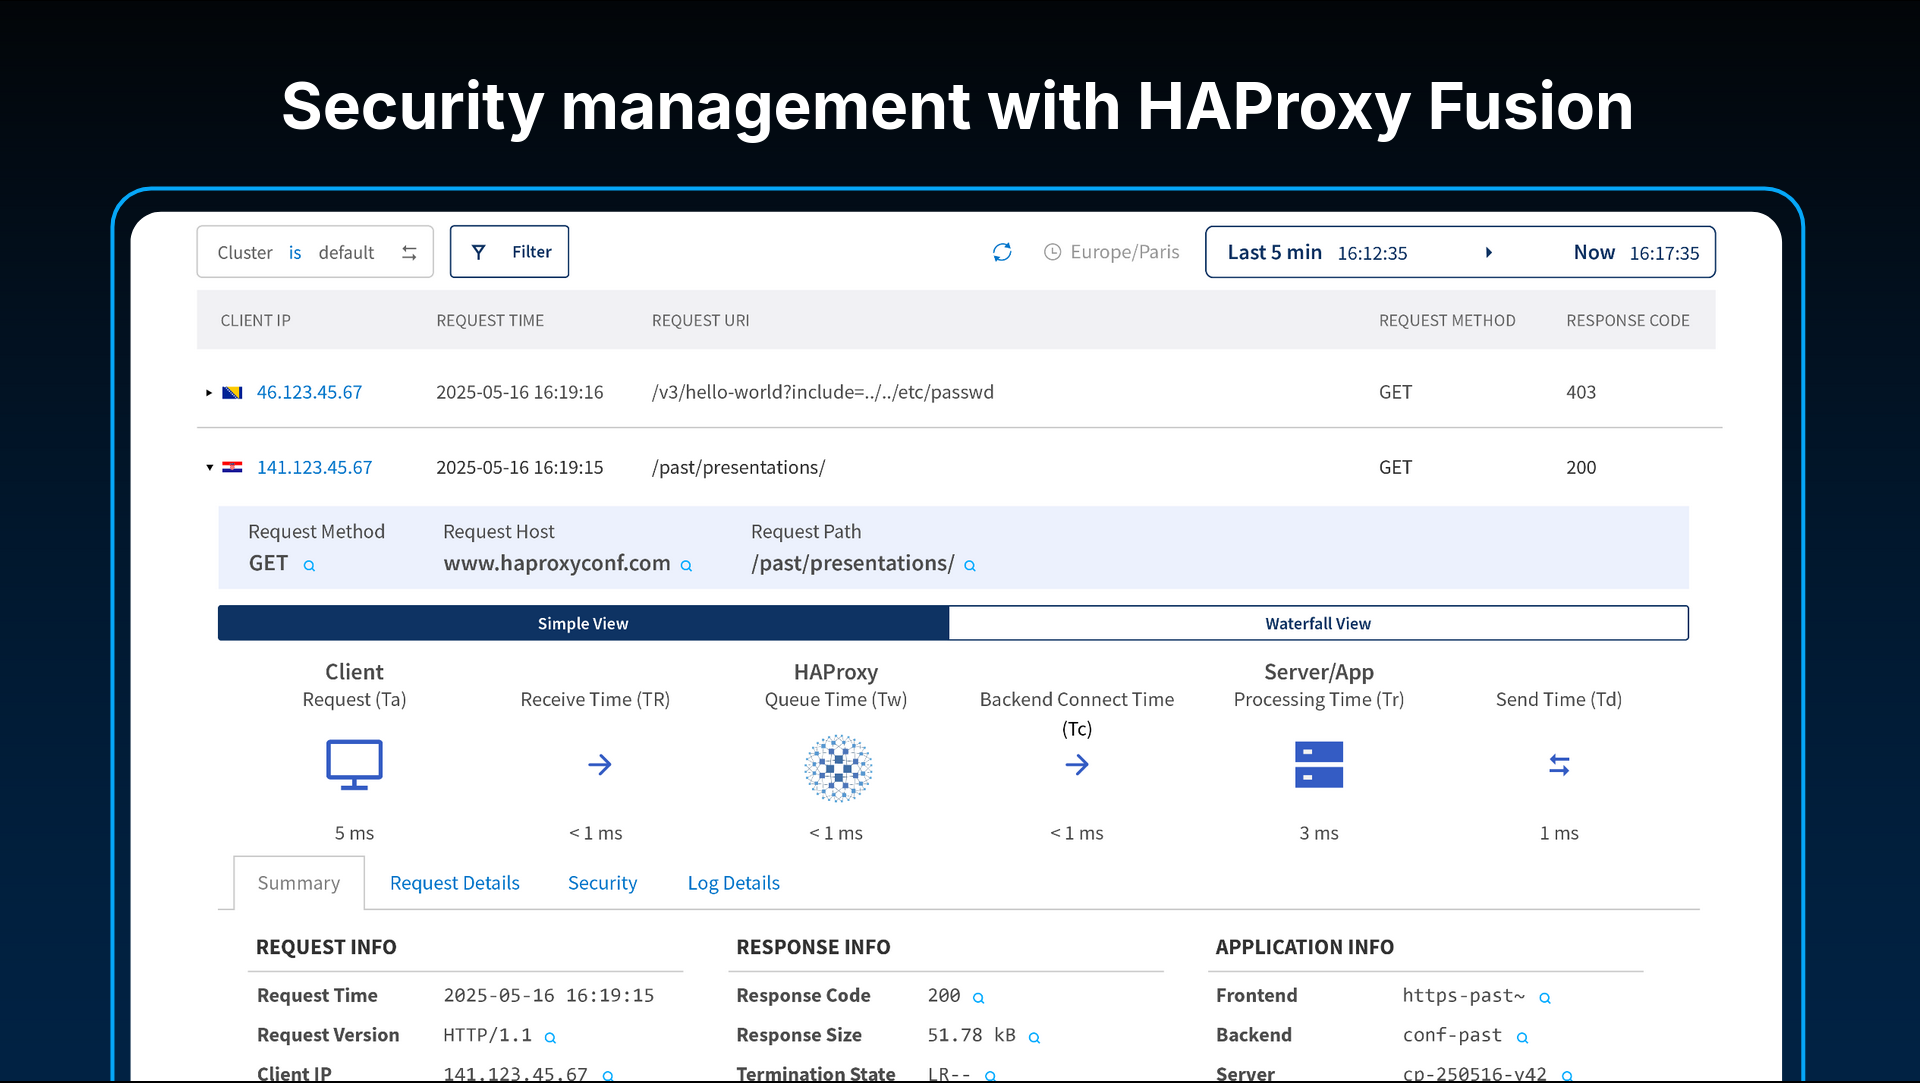Click search icon next to 51.78 kB
Image resolution: width=1920 pixels, height=1083 pixels.
pyautogui.click(x=1035, y=1038)
